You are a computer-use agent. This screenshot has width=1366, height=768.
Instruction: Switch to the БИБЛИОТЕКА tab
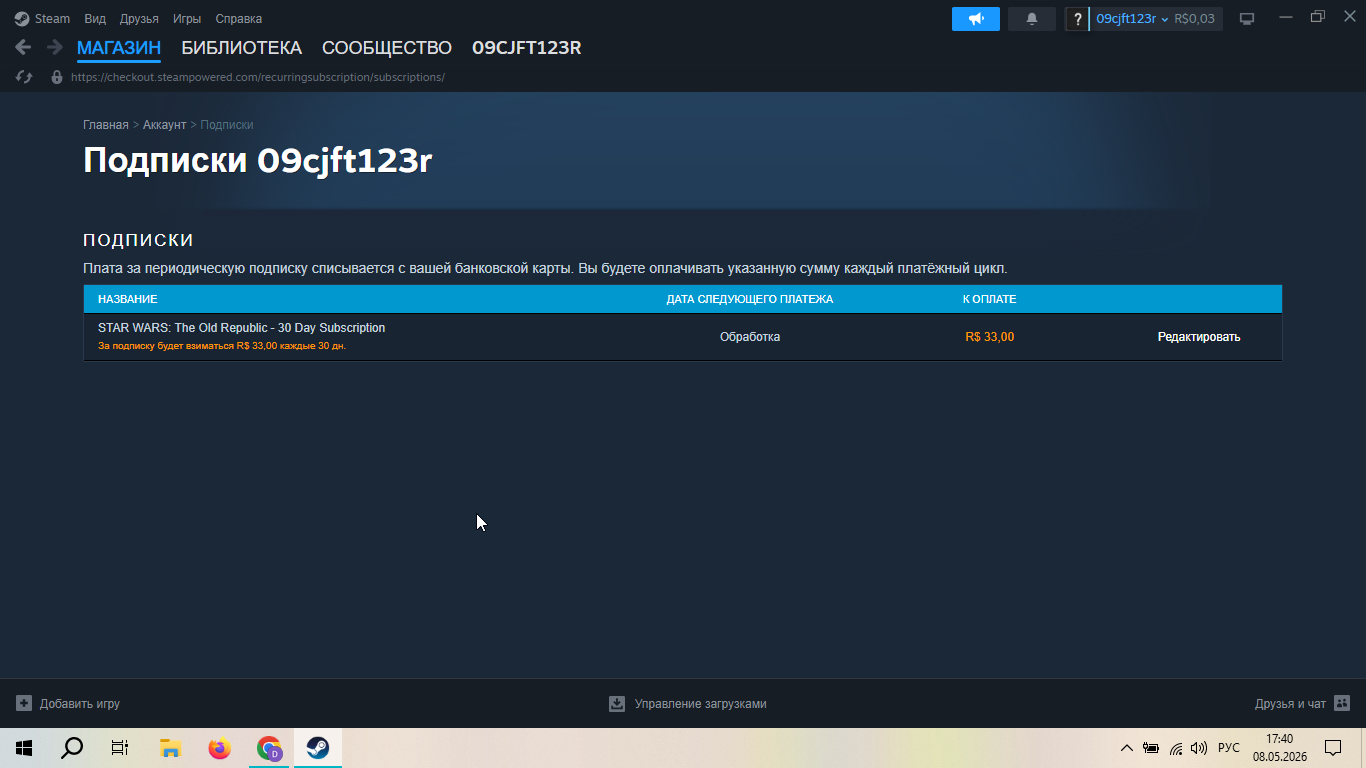click(x=241, y=48)
